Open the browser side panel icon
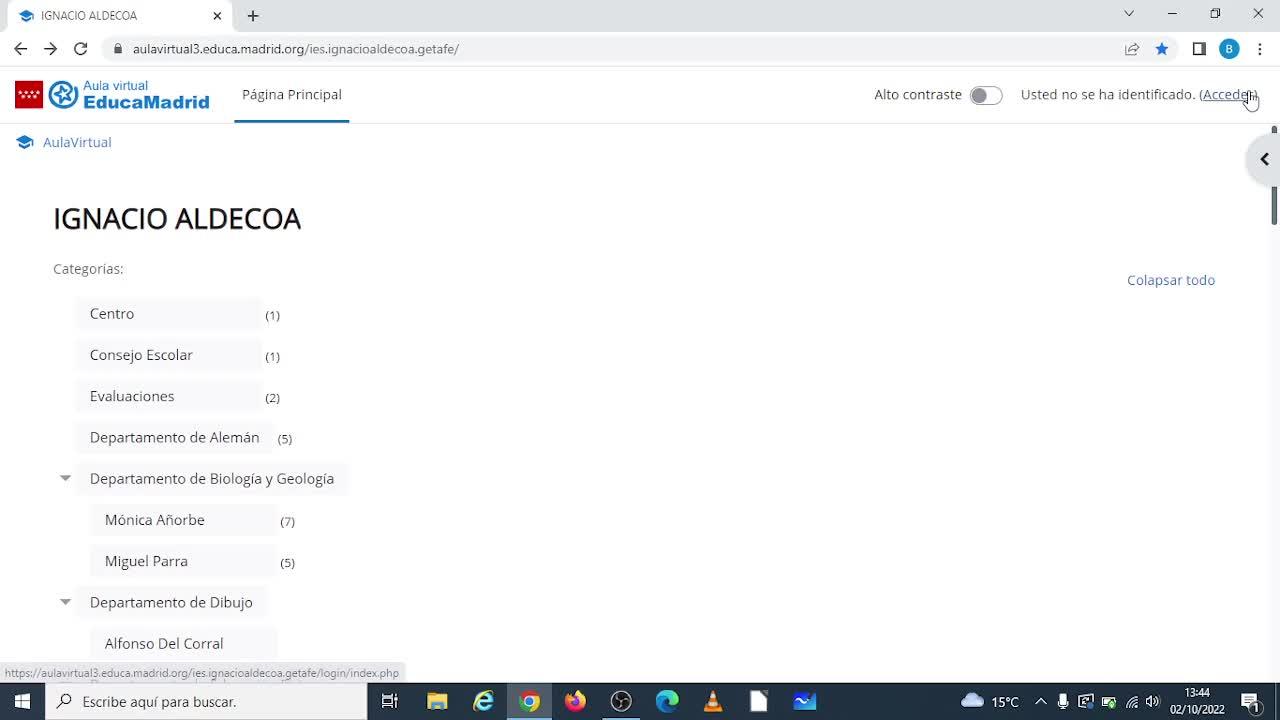This screenshot has width=1280, height=720. coord(1199,48)
